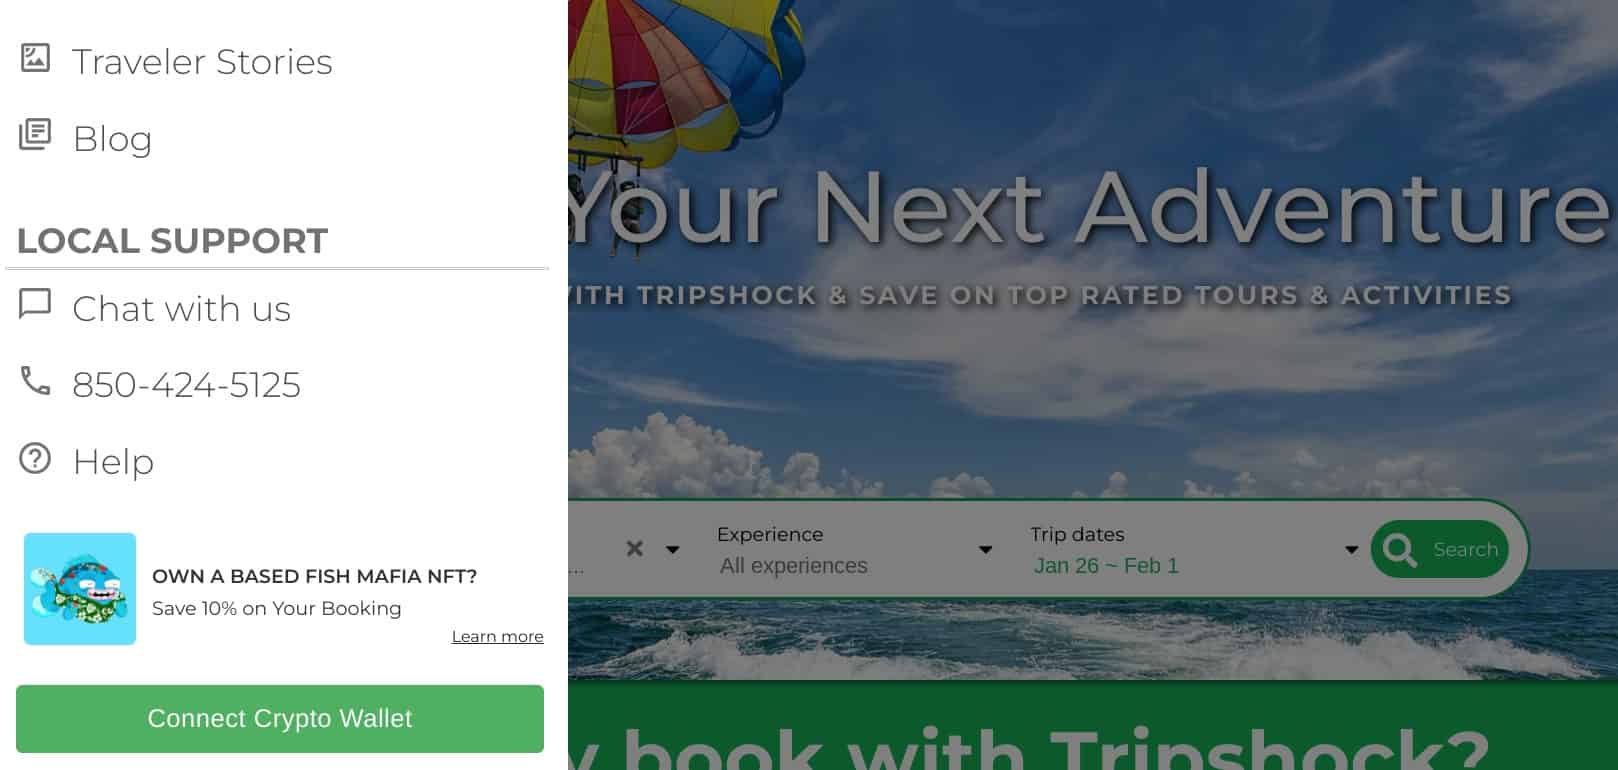Click the chat bubble icon
Screen dimensions: 1618x770
click(x=35, y=303)
